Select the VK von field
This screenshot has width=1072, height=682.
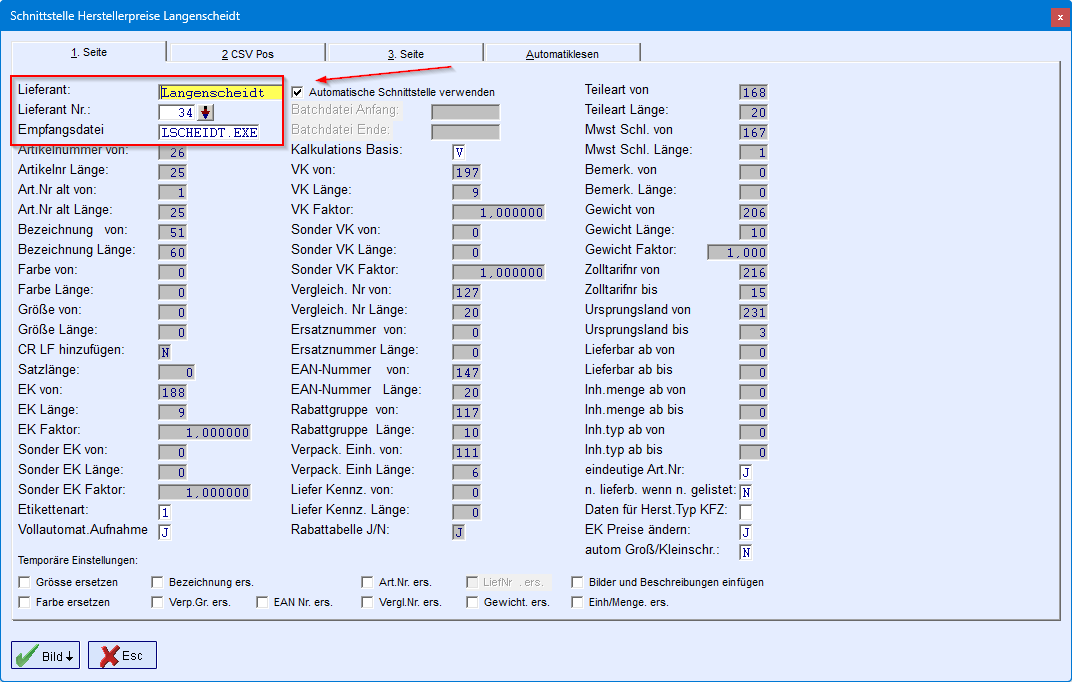pos(467,172)
